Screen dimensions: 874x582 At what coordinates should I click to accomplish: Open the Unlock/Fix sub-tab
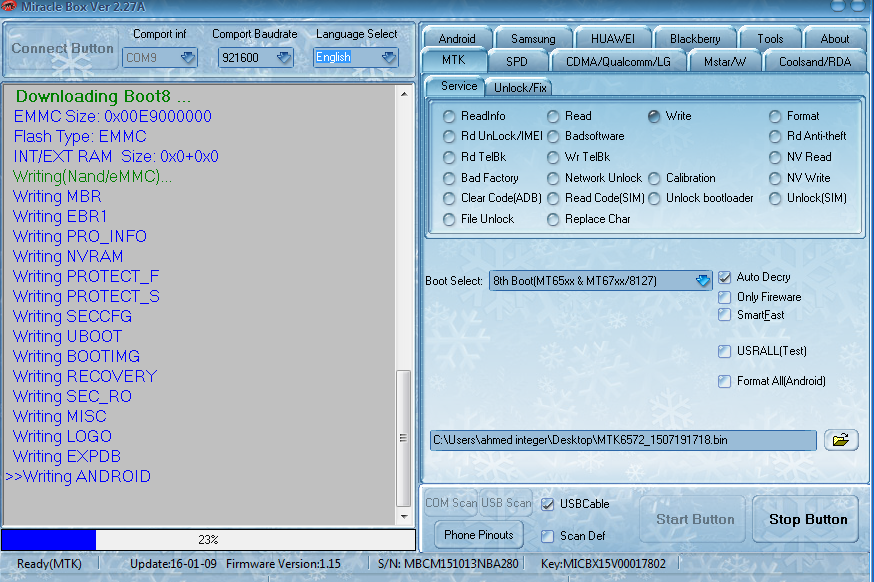[519, 88]
